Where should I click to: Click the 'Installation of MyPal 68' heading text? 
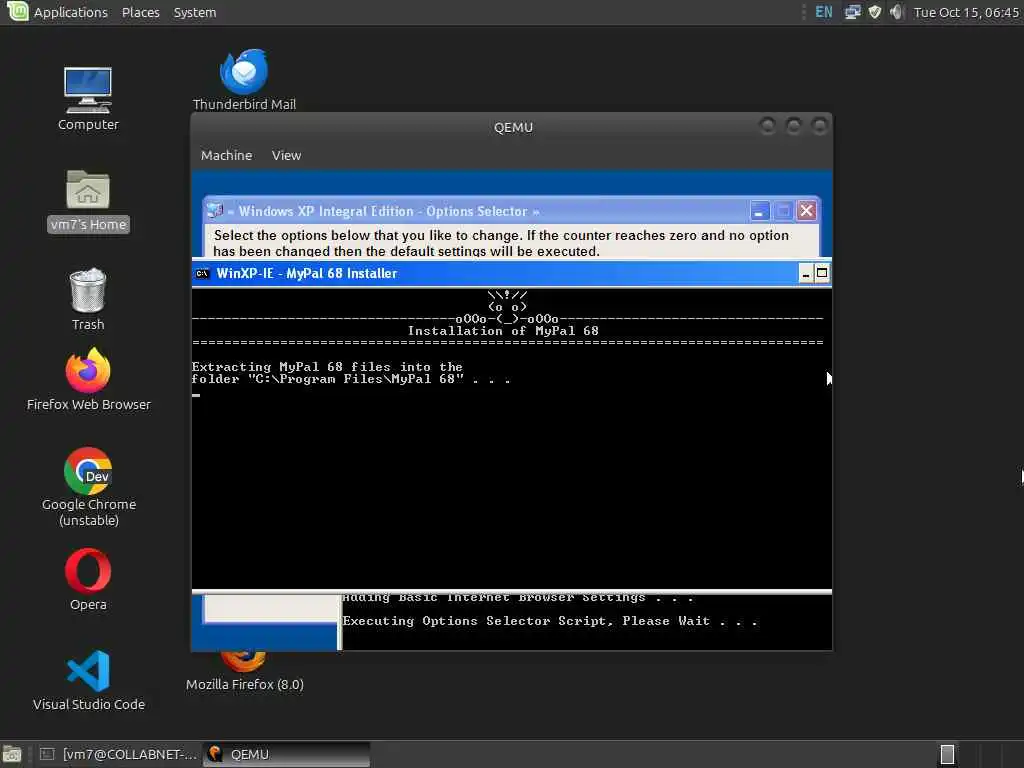click(x=503, y=331)
